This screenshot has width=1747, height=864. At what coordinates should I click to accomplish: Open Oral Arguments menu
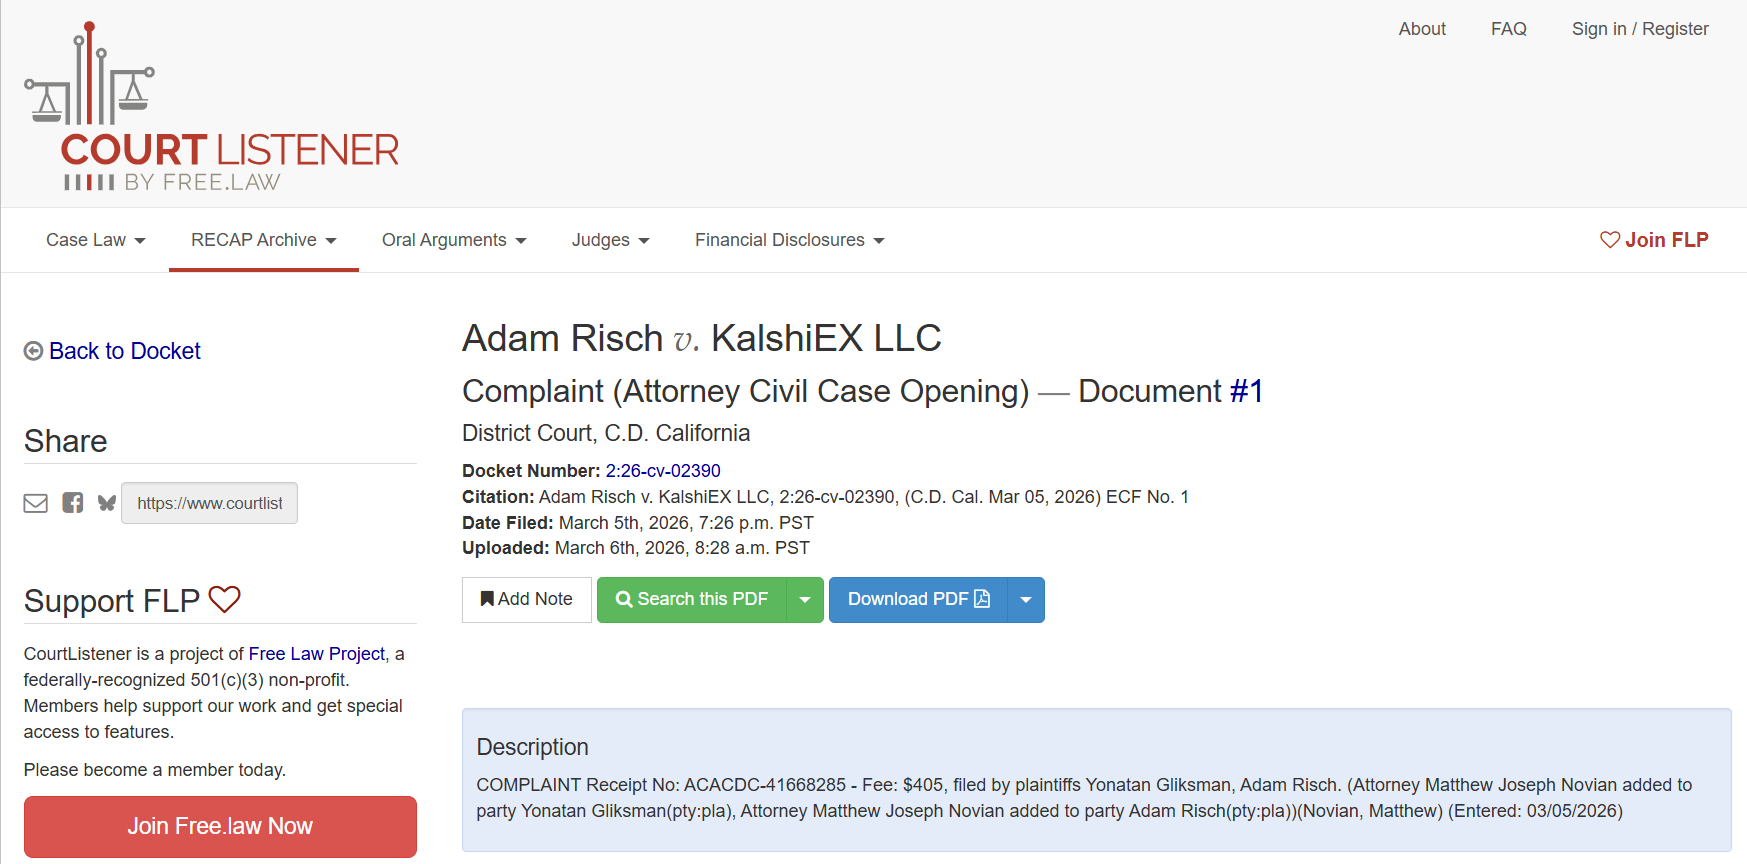[454, 240]
